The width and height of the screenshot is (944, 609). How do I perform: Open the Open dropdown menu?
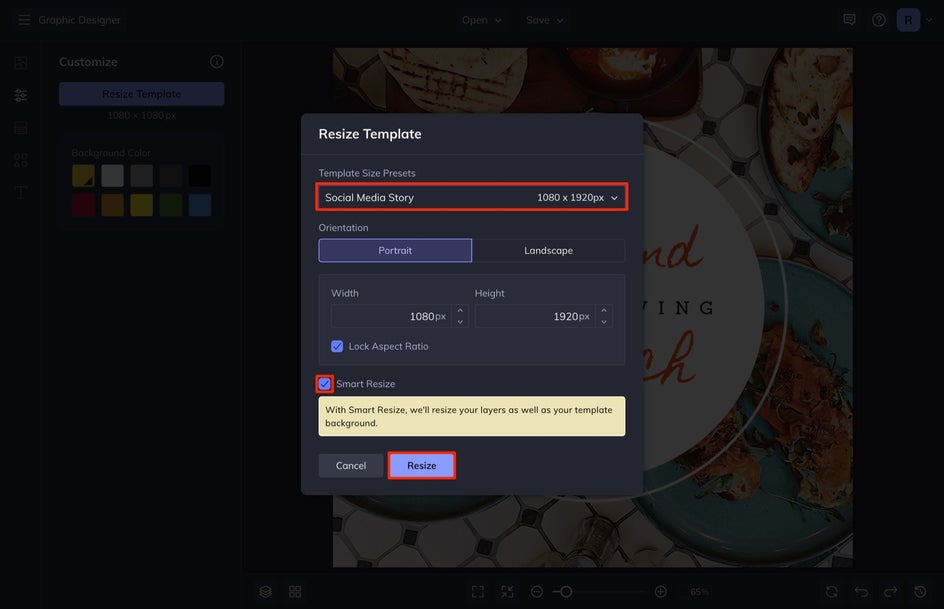(481, 20)
